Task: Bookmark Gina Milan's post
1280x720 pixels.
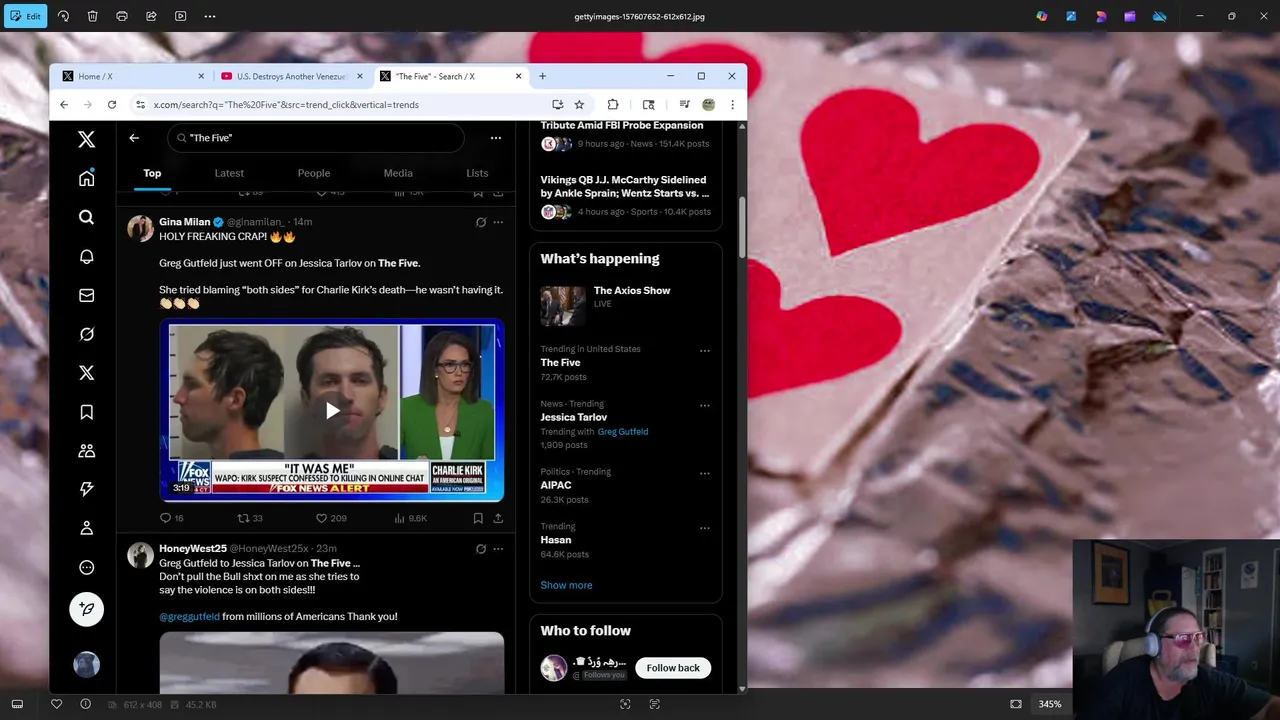Action: (x=478, y=518)
